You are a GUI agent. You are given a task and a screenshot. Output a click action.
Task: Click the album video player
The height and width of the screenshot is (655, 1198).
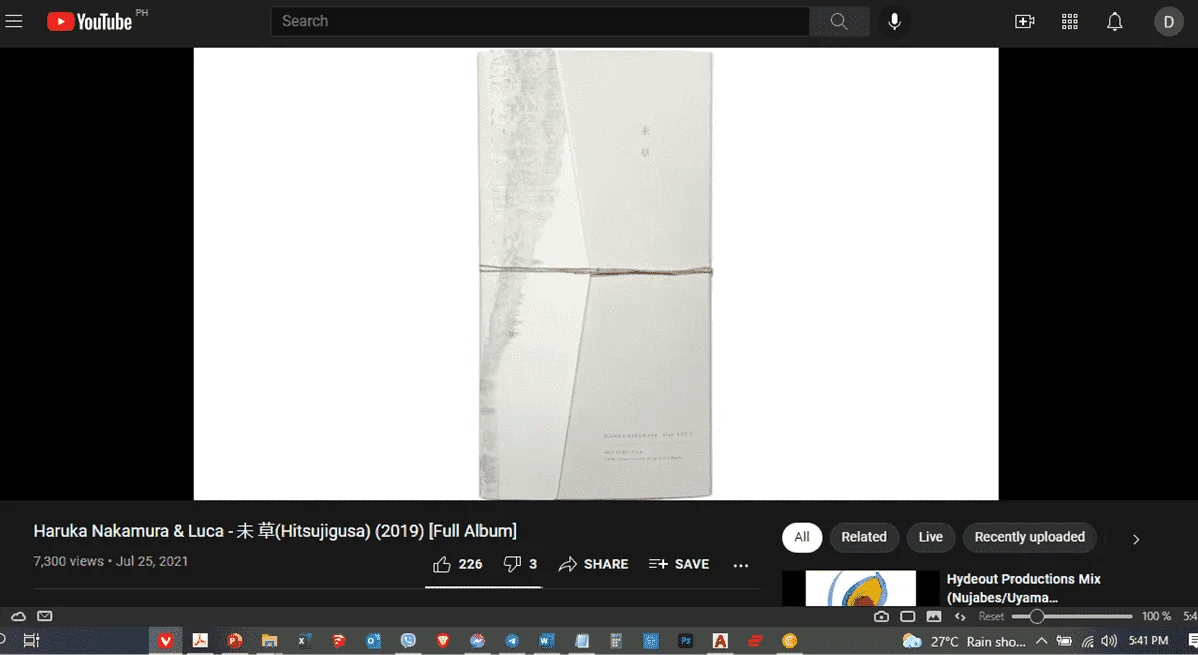point(596,274)
